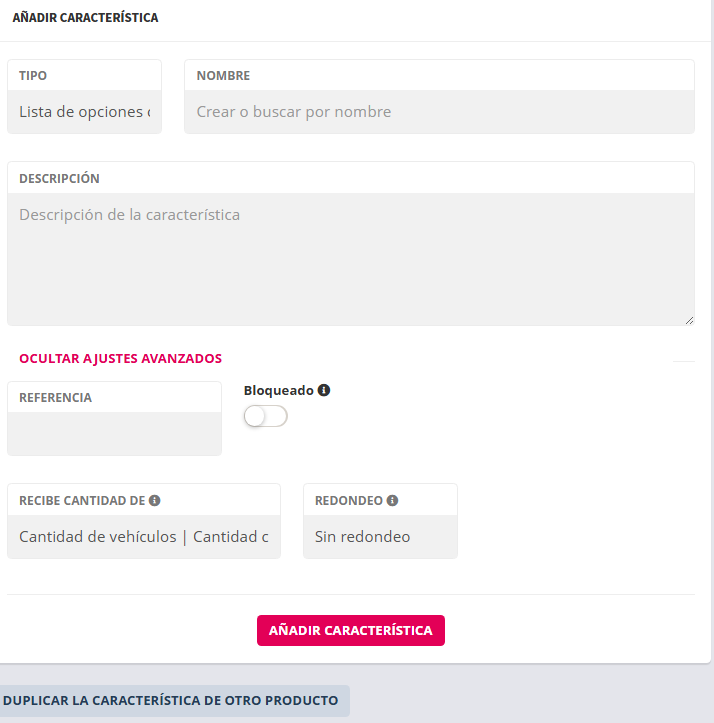714x723 pixels.
Task: Grab the description textarea resize handle
Action: [689, 320]
